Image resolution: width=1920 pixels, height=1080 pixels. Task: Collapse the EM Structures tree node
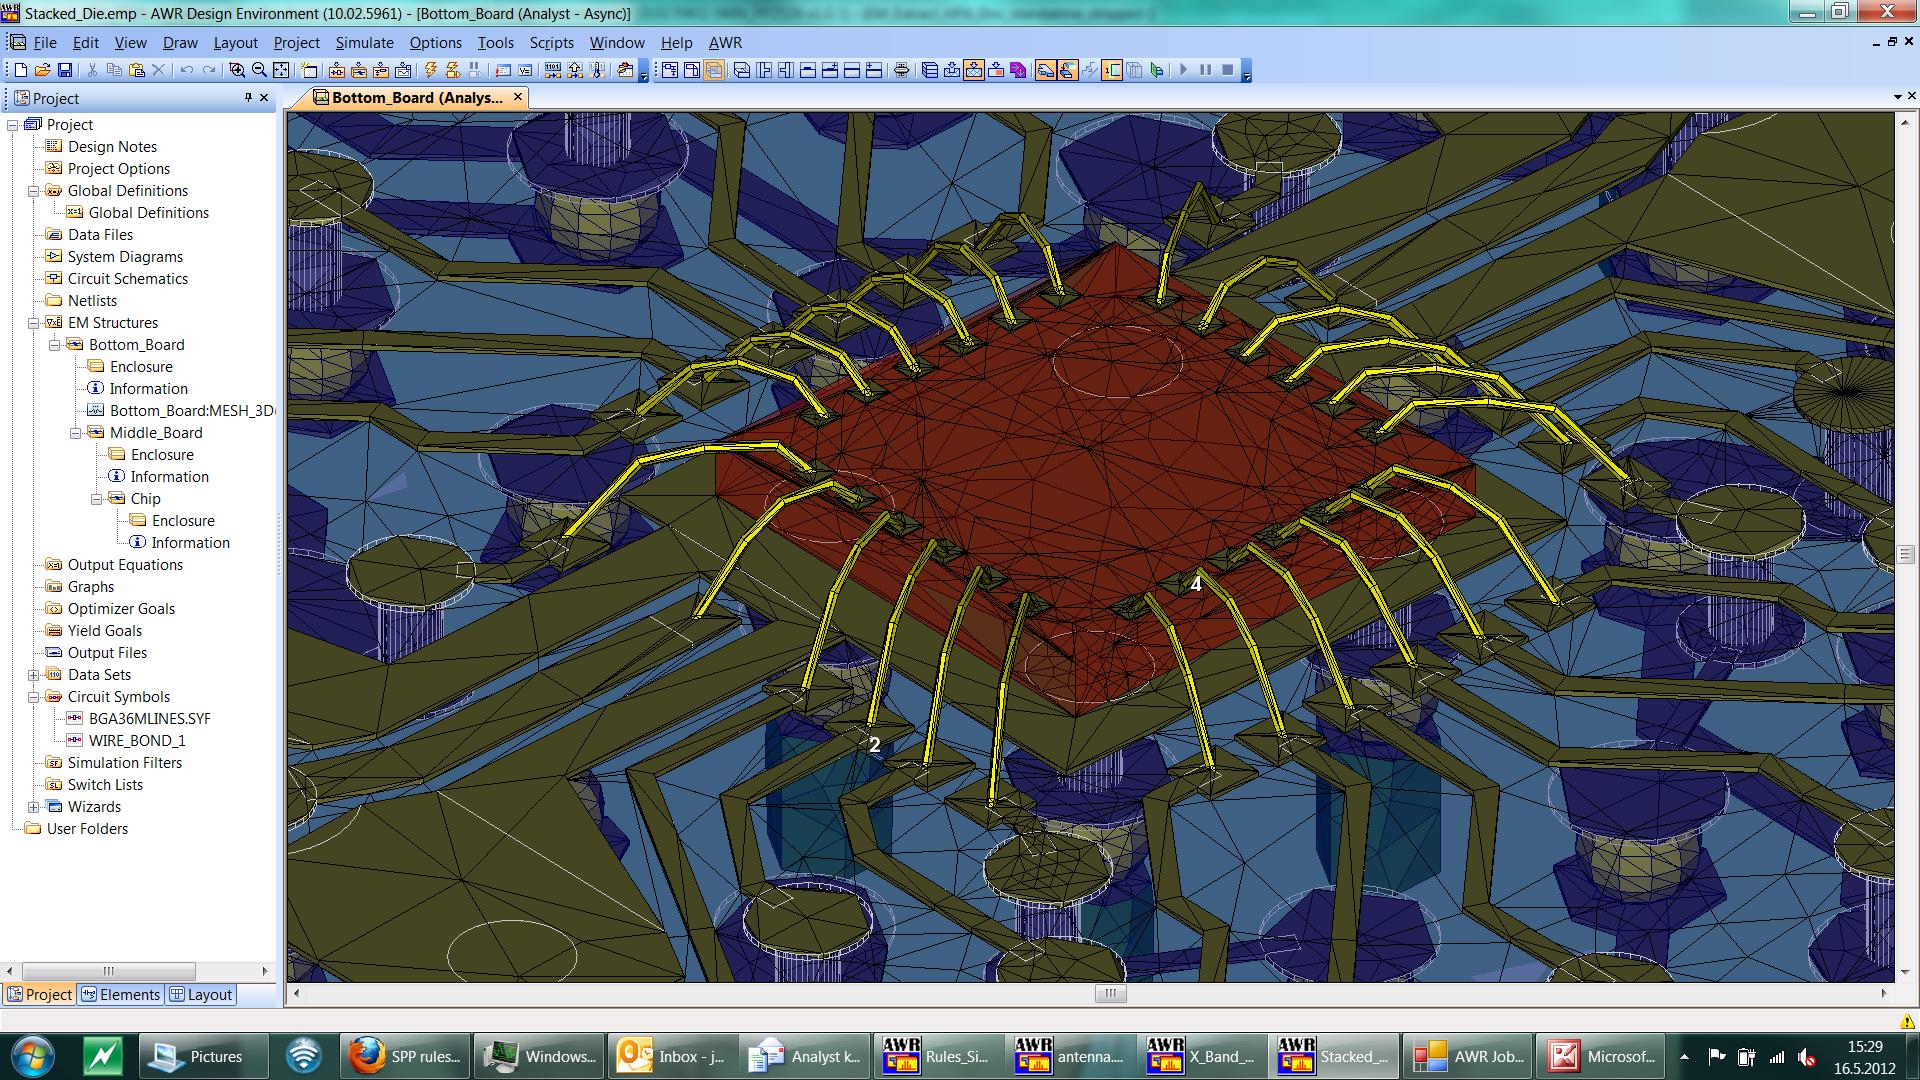(x=33, y=323)
